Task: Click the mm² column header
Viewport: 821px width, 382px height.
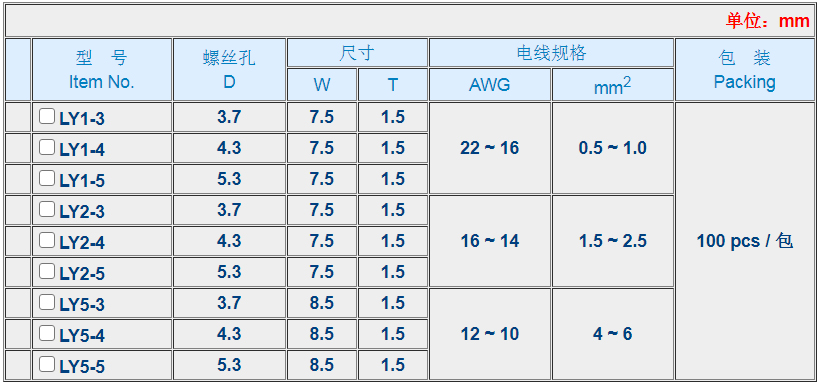Action: 613,85
